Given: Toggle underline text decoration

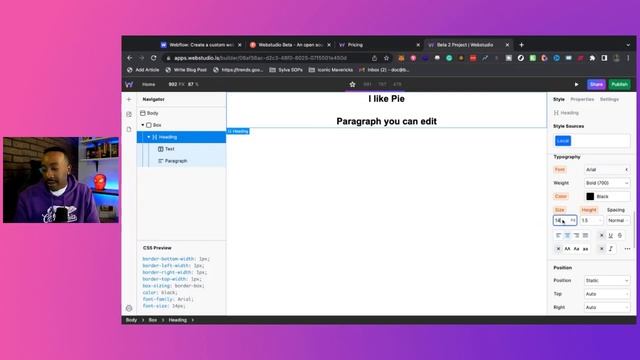Looking at the screenshot, I should tap(611, 236).
